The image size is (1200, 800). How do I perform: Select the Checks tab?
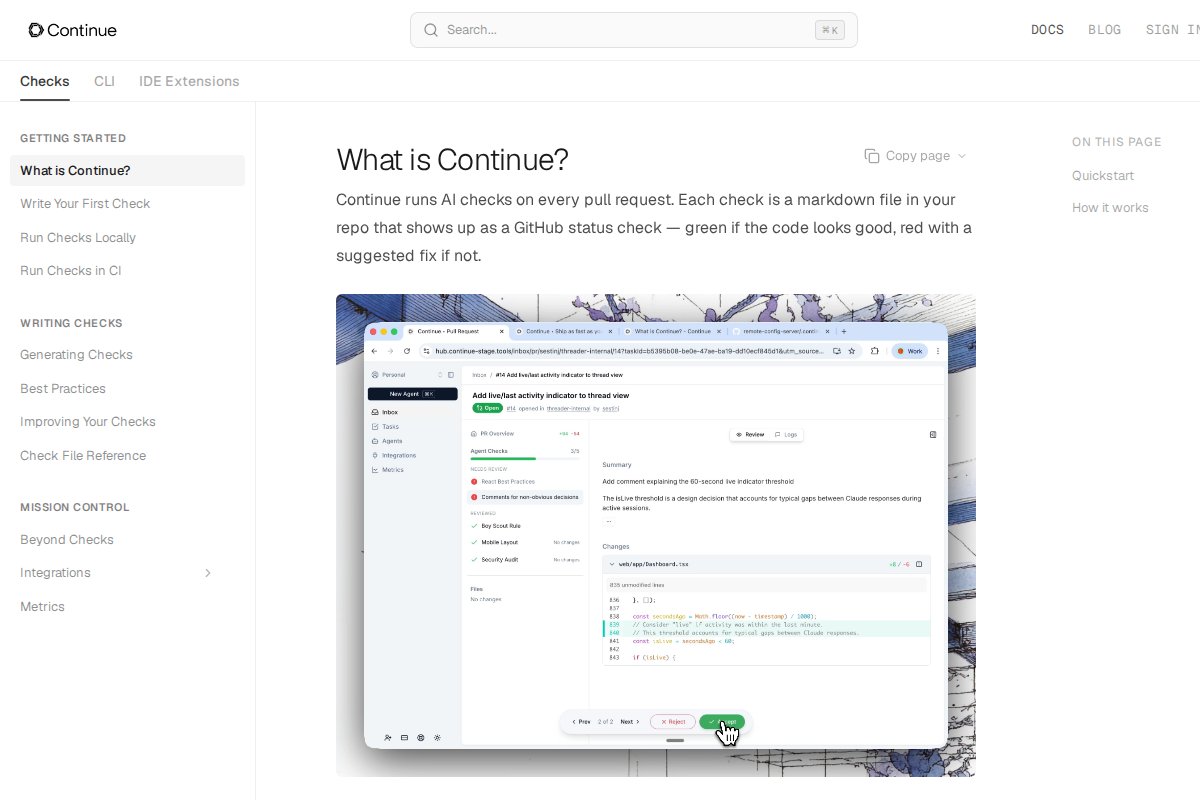pyautogui.click(x=45, y=81)
